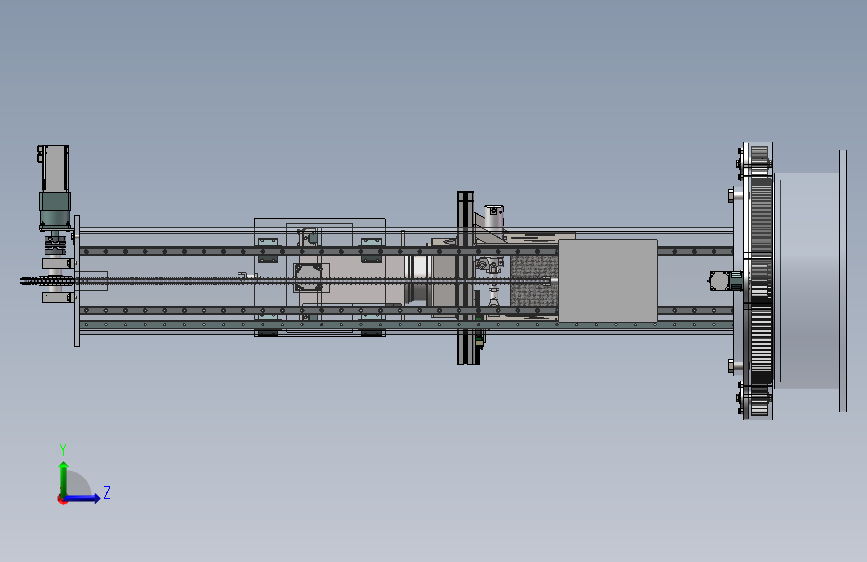Select the protruding lead screw tip at far left
The height and width of the screenshot is (562, 867).
tap(46, 281)
